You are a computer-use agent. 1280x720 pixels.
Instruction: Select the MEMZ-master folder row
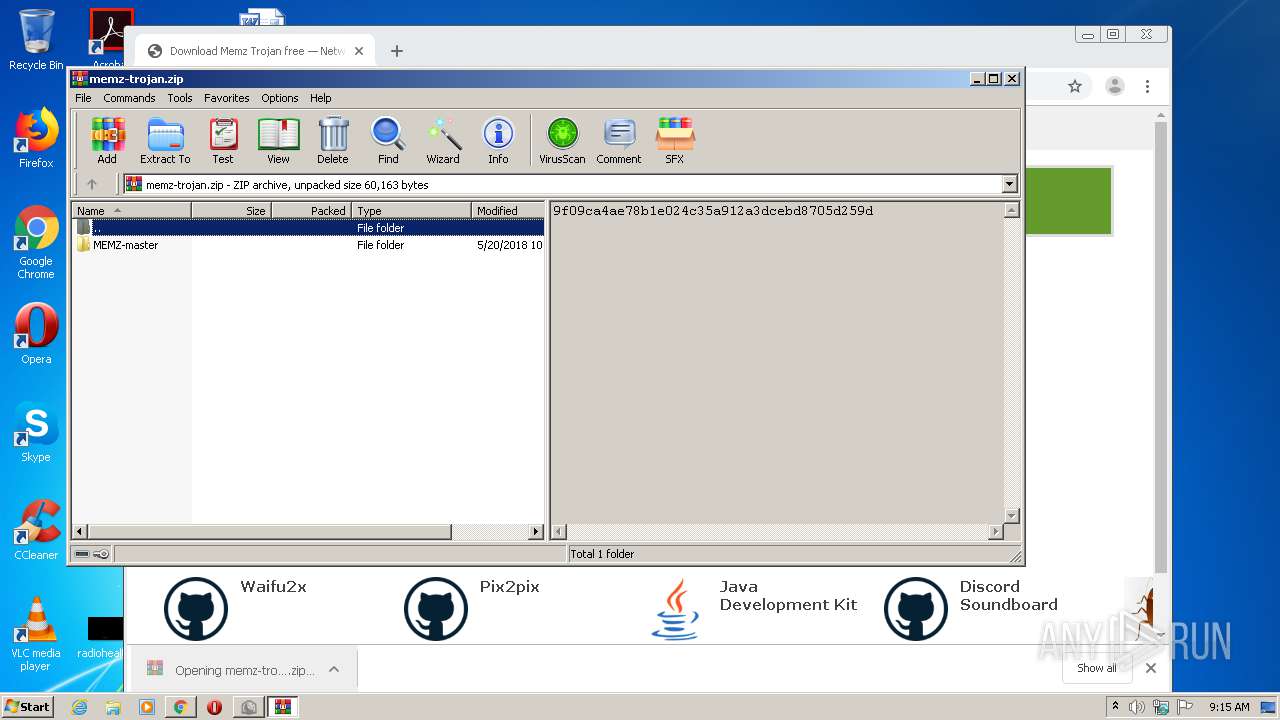coord(308,245)
